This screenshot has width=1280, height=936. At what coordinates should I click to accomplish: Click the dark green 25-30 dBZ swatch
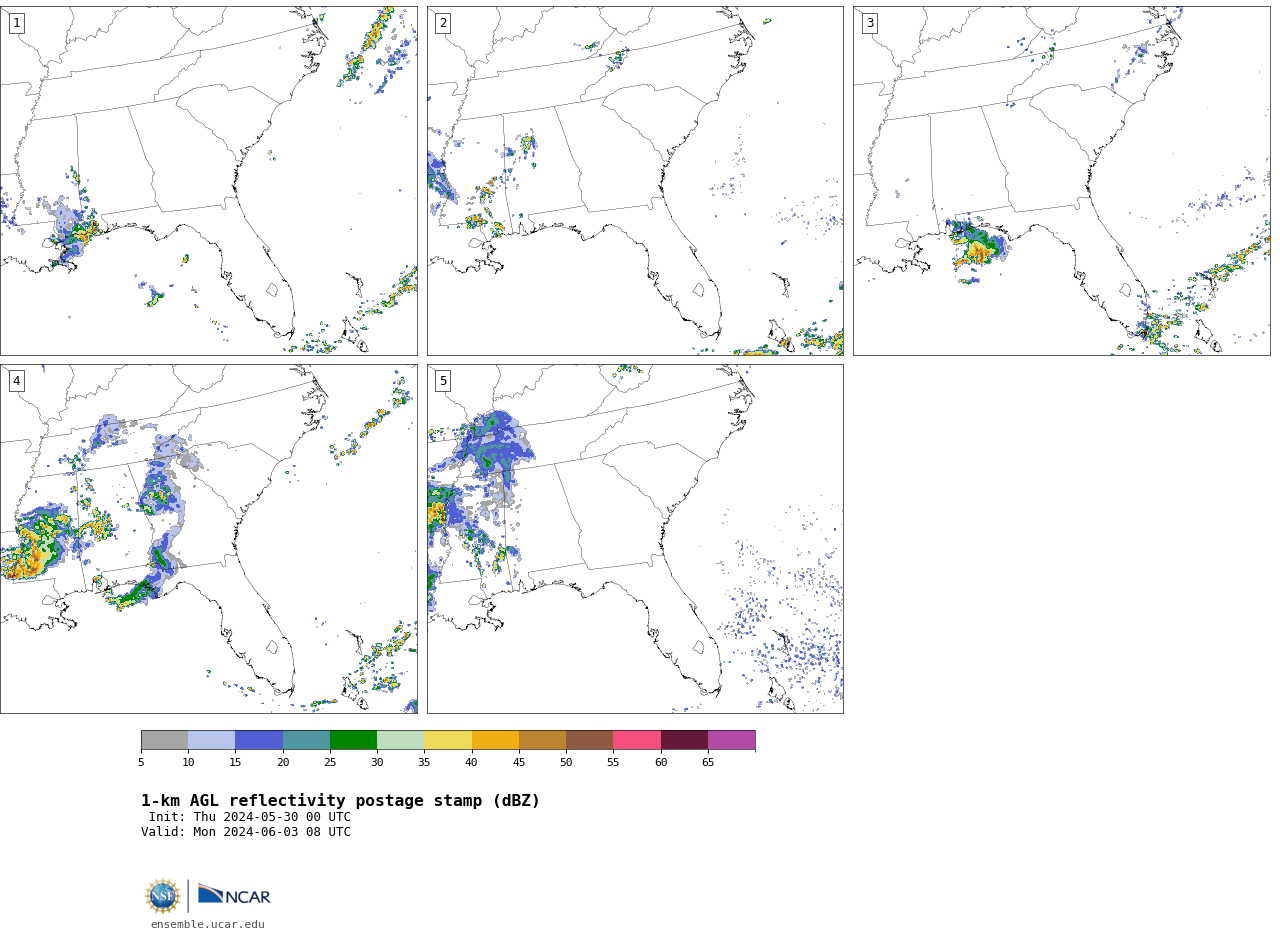coord(353,740)
